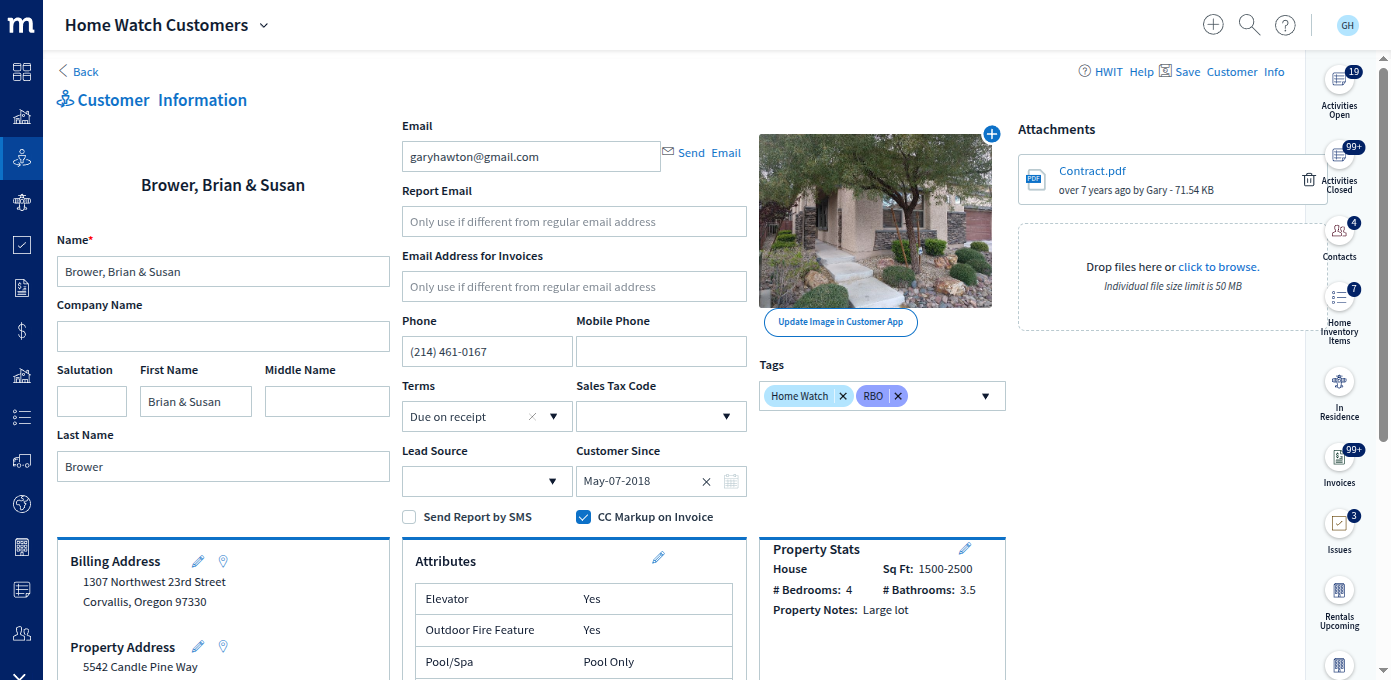Click the Salutation input field
Viewport: 1391px width, 680px height.
(x=92, y=401)
